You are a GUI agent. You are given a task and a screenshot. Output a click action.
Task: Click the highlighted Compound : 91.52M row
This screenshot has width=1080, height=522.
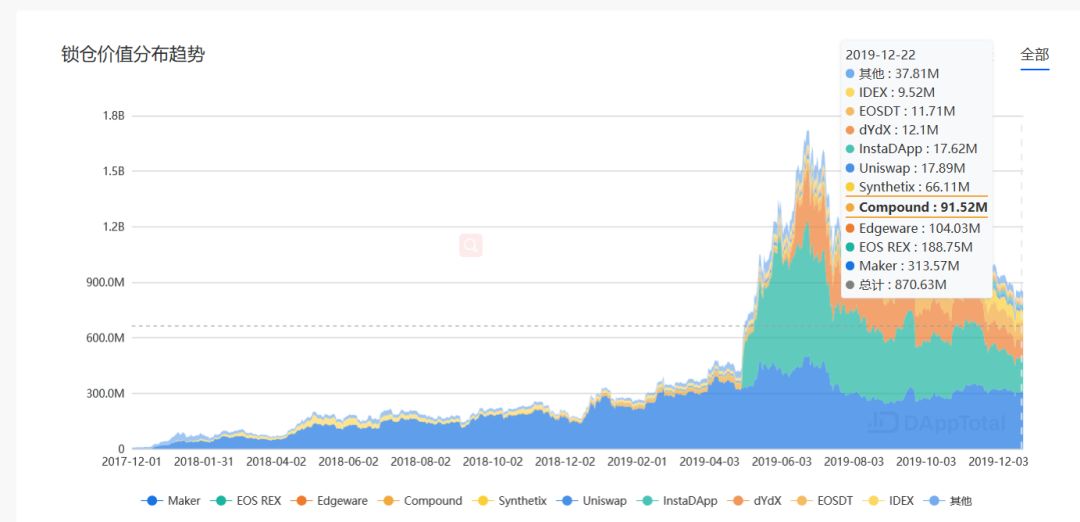tap(917, 207)
